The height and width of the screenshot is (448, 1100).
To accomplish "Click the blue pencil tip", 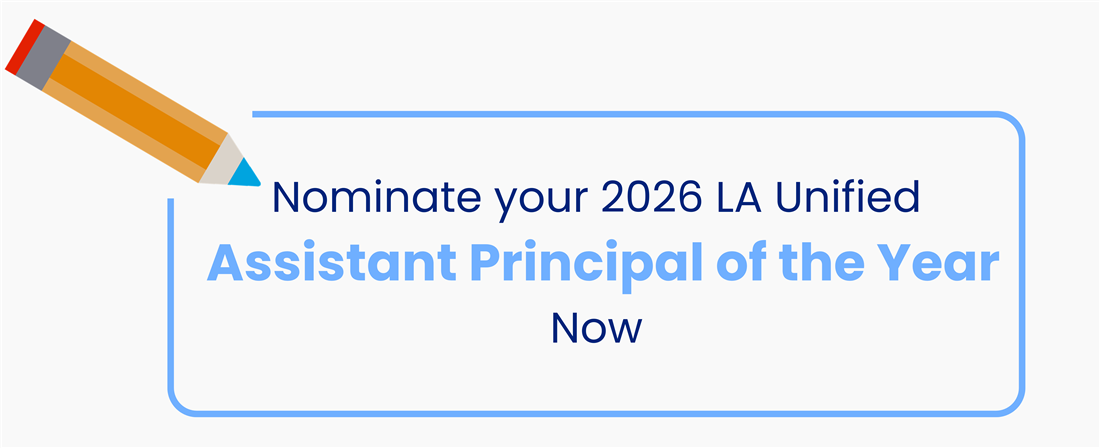I will pos(243,173).
